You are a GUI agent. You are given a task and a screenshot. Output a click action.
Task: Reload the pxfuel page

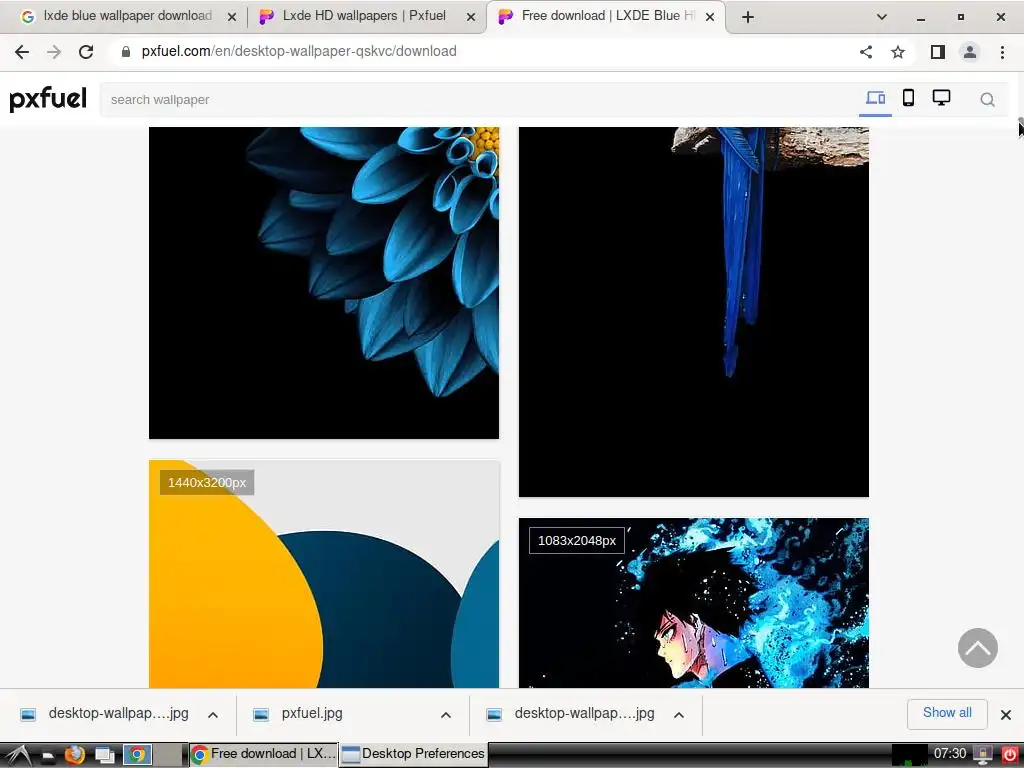click(86, 52)
